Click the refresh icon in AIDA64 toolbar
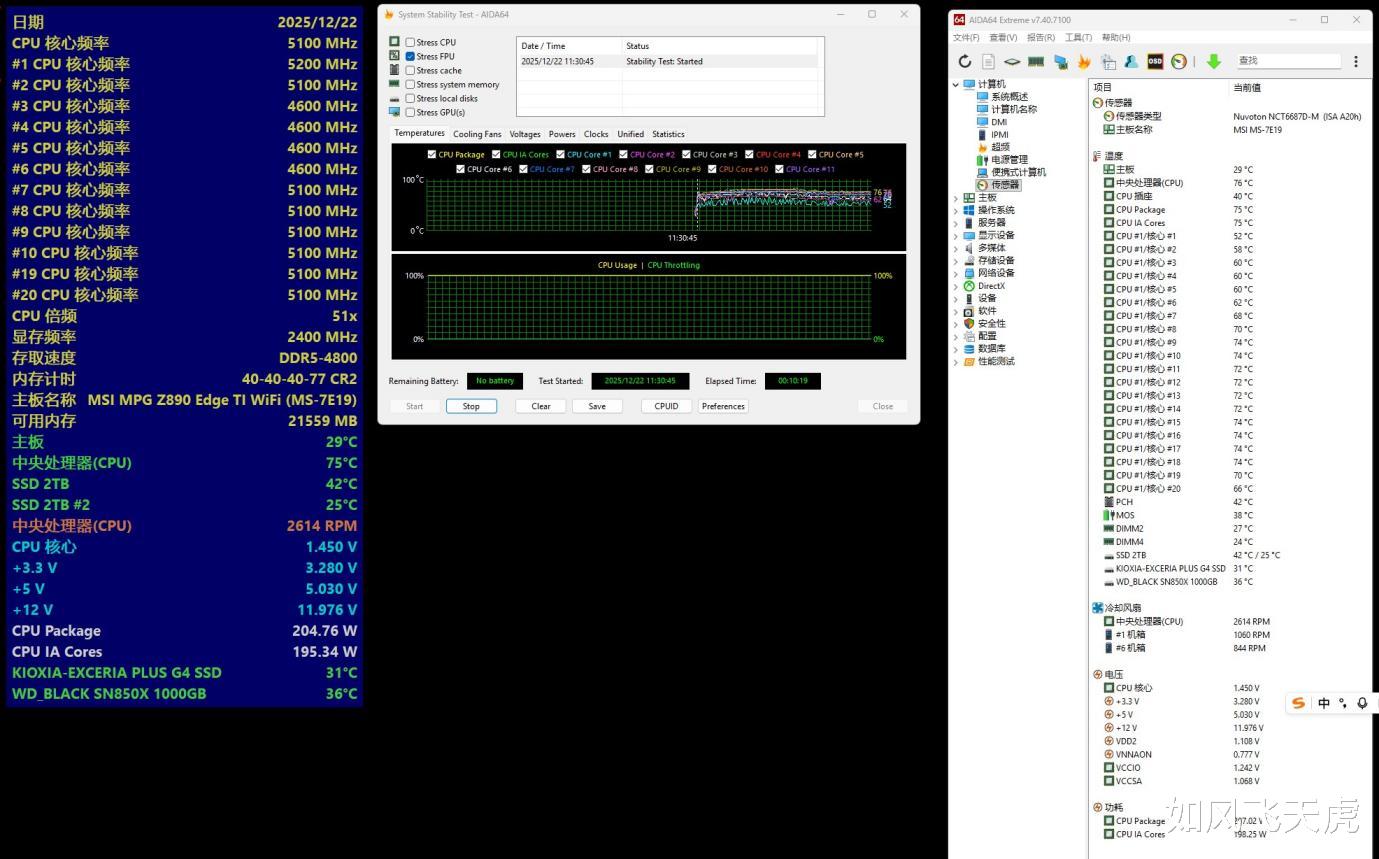Viewport: 1379px width, 859px height. click(x=965, y=61)
